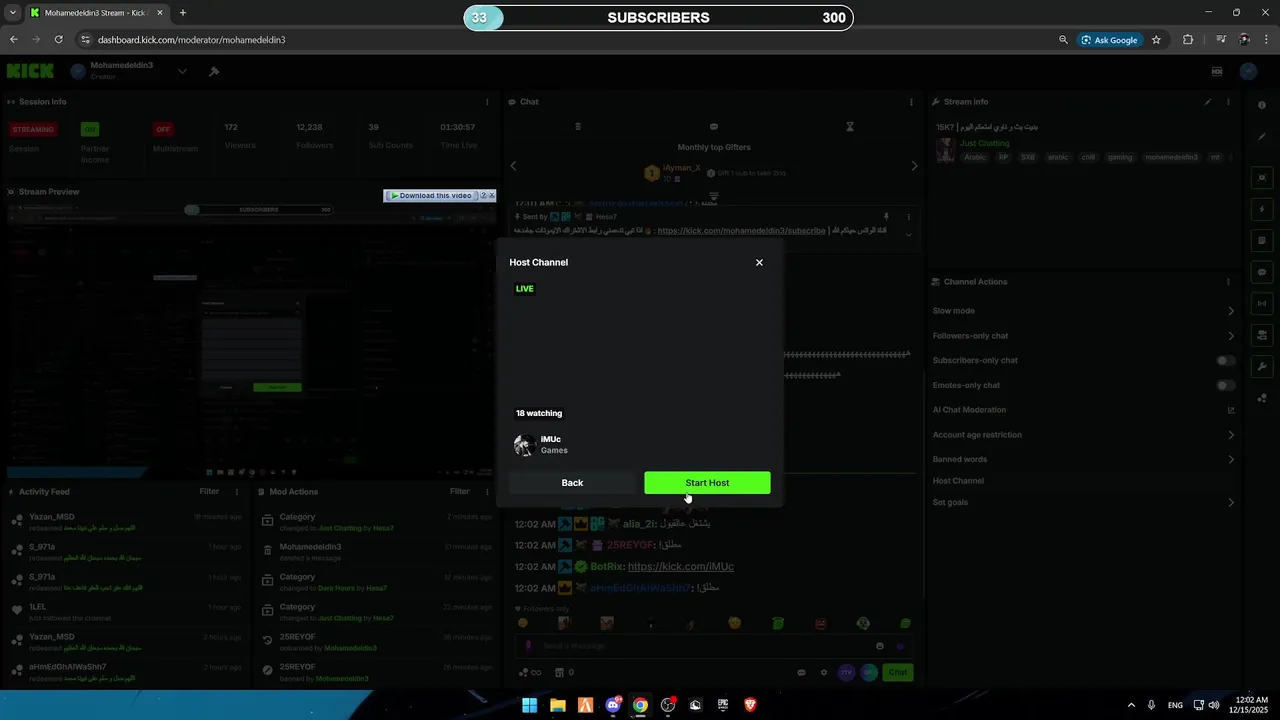Open Epic Games Launcher from taskbar
Image resolution: width=1280 pixels, height=720 pixels.
723,705
